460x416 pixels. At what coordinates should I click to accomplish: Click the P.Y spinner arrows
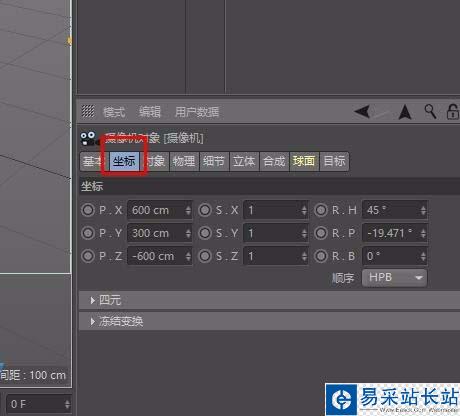click(188, 233)
